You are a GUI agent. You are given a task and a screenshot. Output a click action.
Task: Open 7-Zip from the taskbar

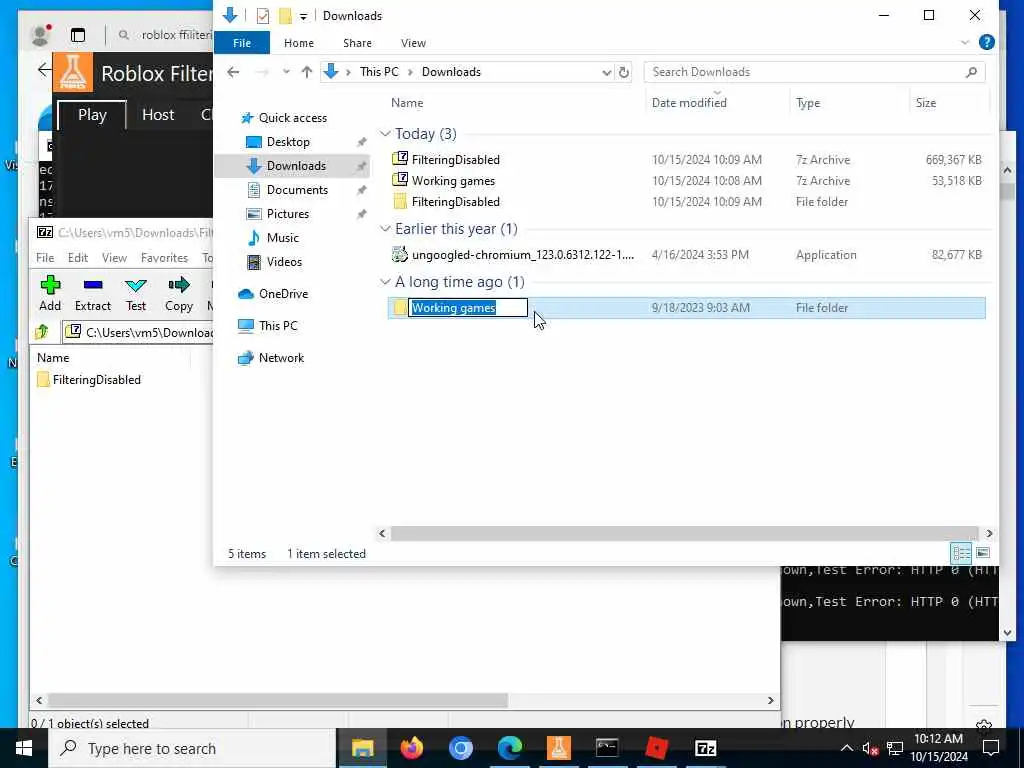(x=705, y=748)
